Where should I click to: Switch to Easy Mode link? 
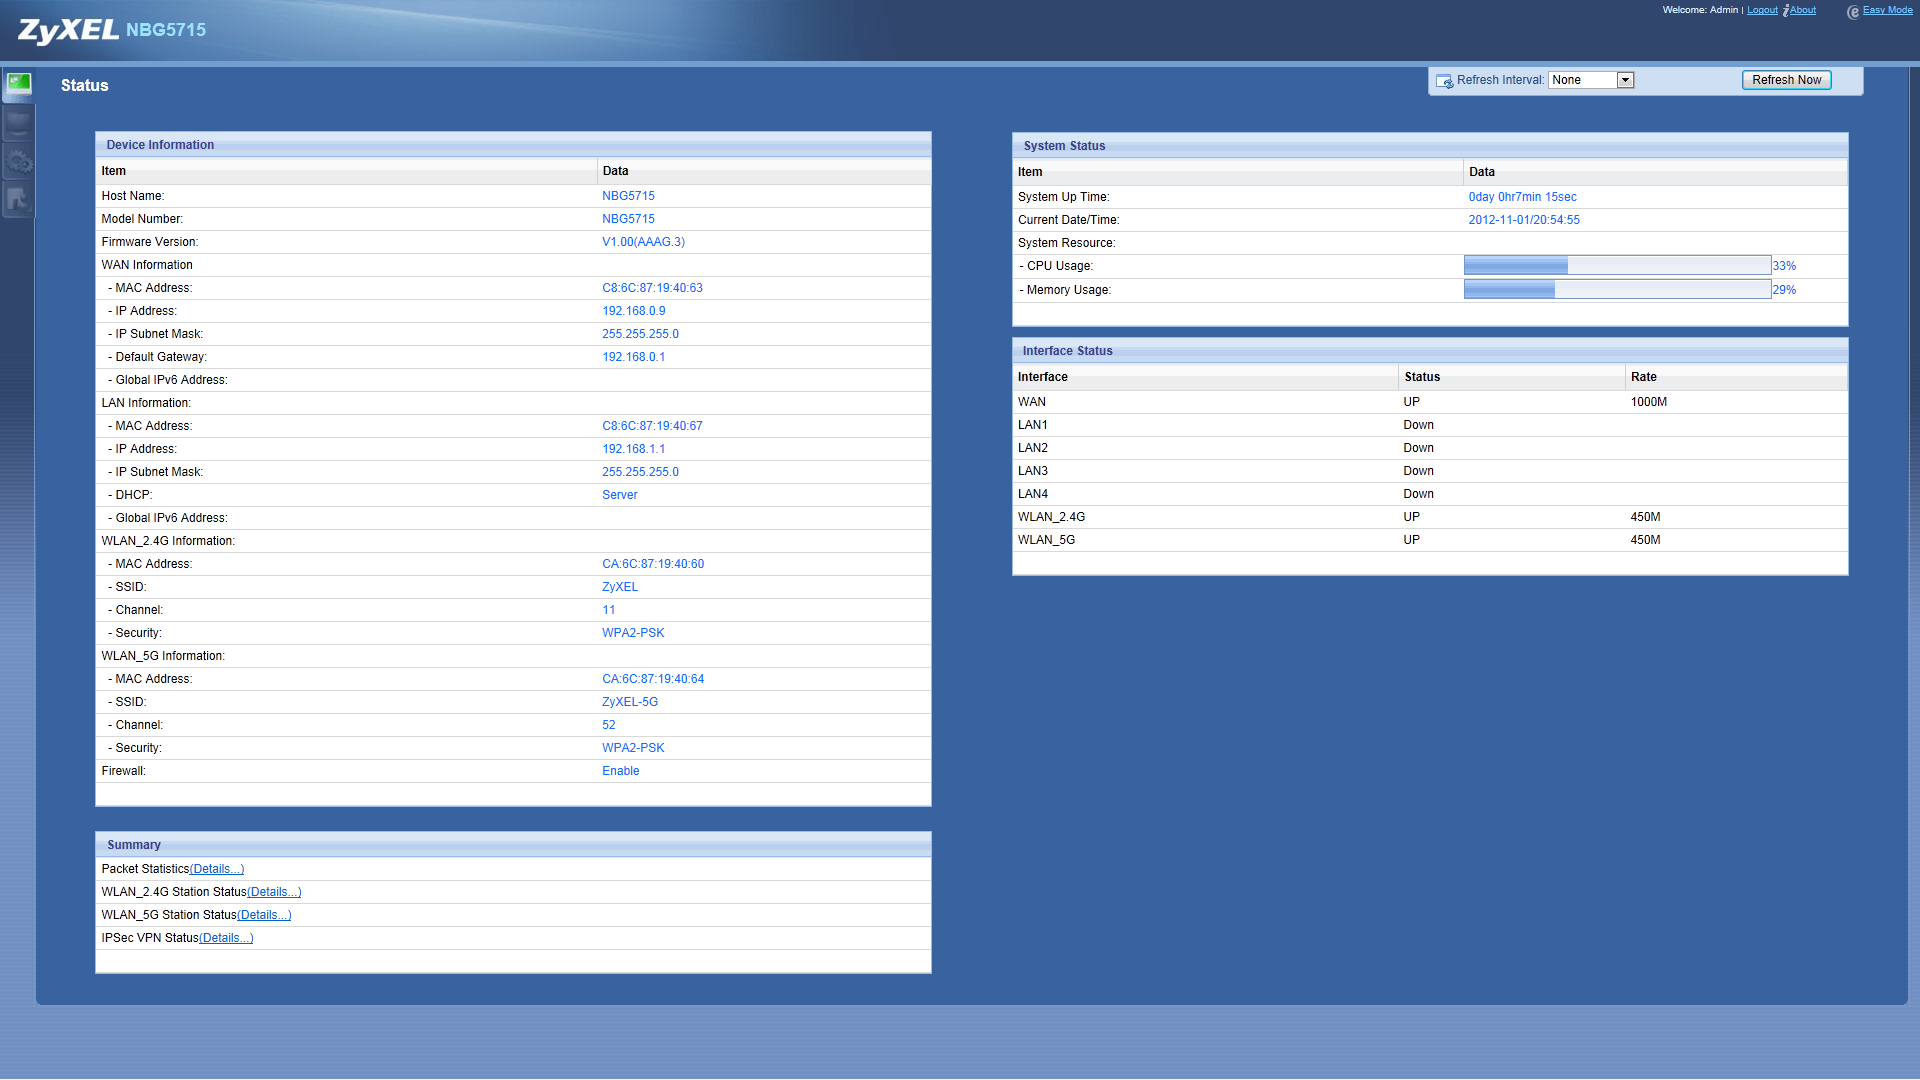pyautogui.click(x=1888, y=10)
